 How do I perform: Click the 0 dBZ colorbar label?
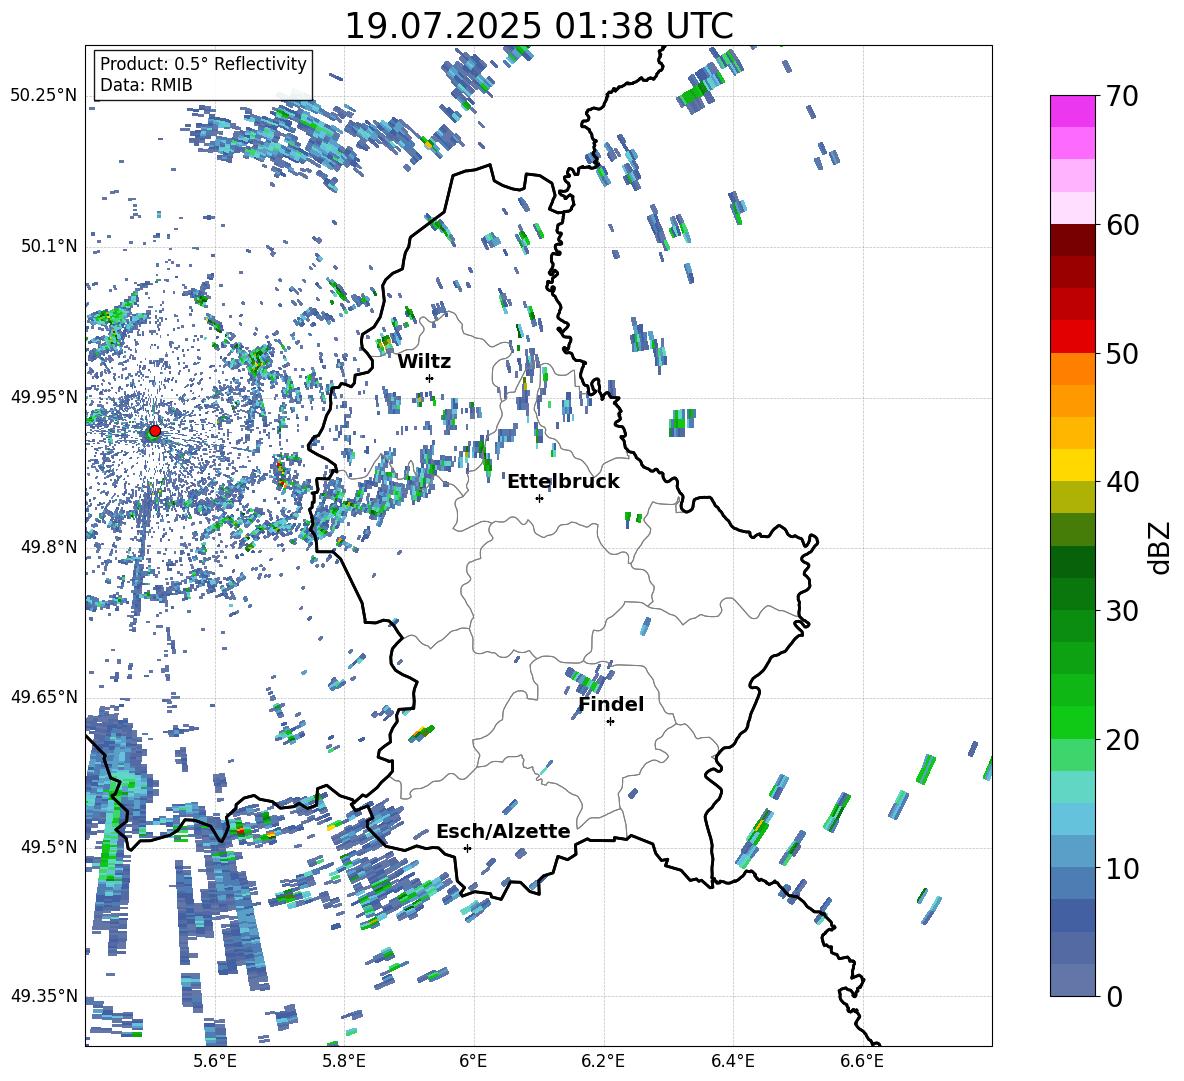click(x=1115, y=996)
